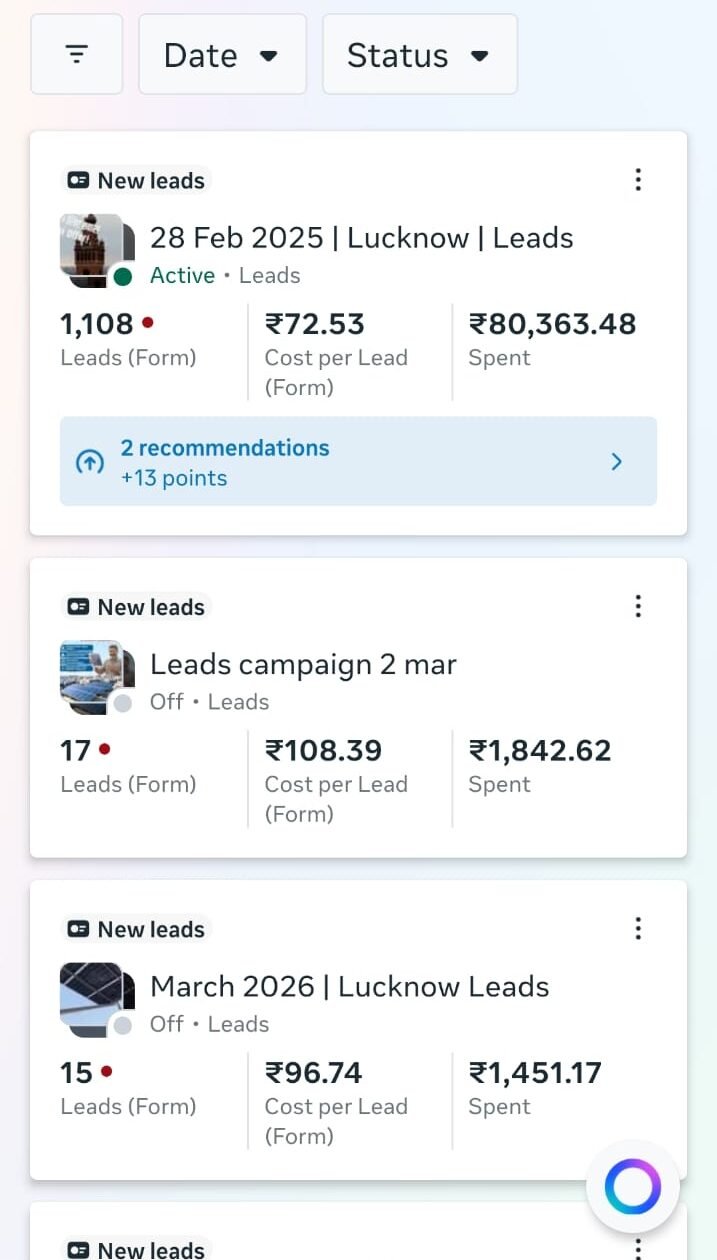Open the Date filter dropdown
This screenshot has height=1260, width=717.
[222, 55]
